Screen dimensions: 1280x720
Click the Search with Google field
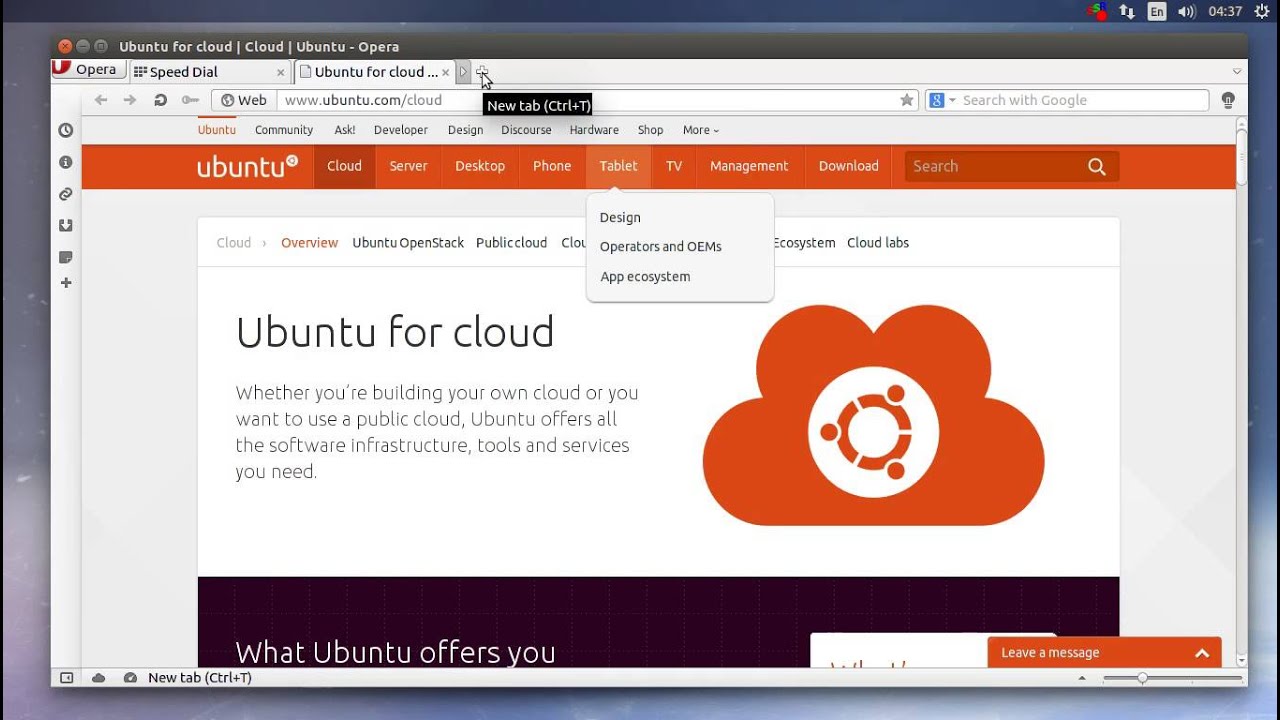tap(1083, 100)
